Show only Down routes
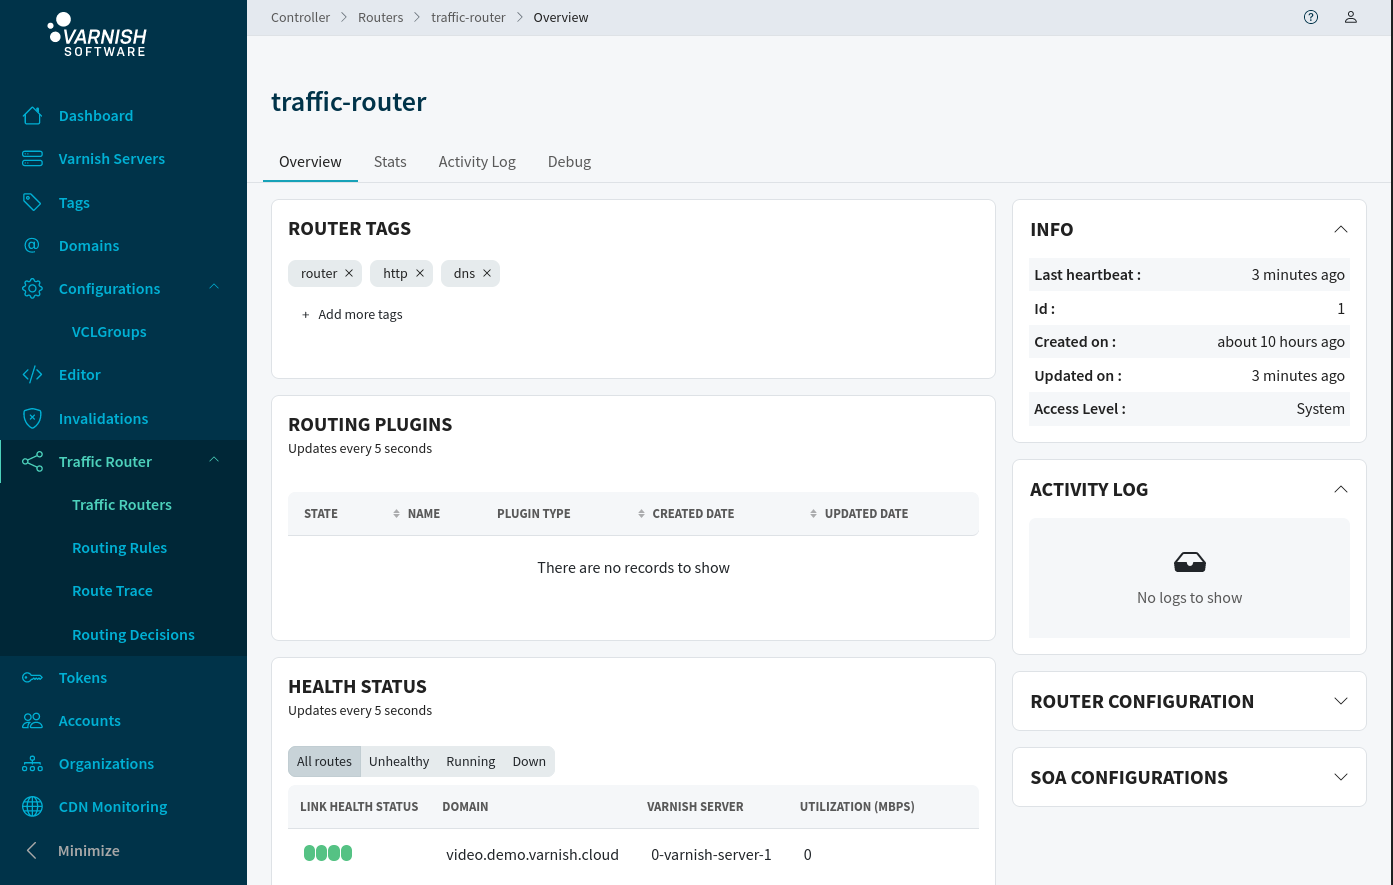 529,761
